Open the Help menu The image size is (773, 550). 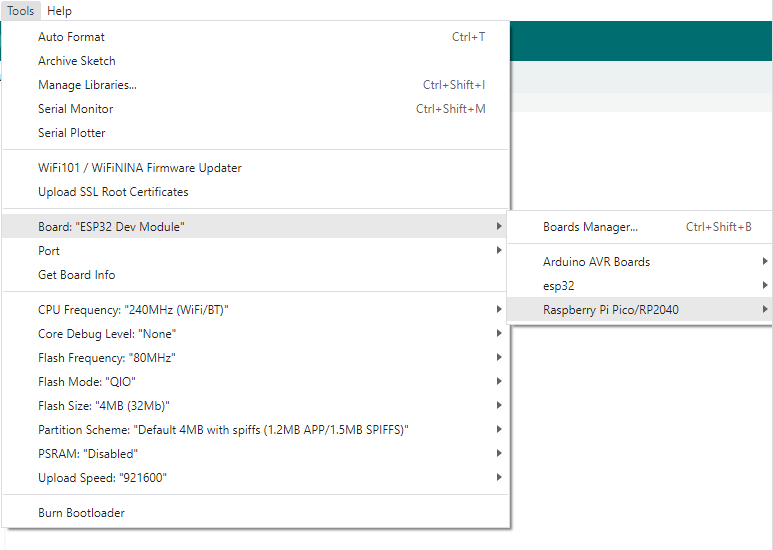59,11
